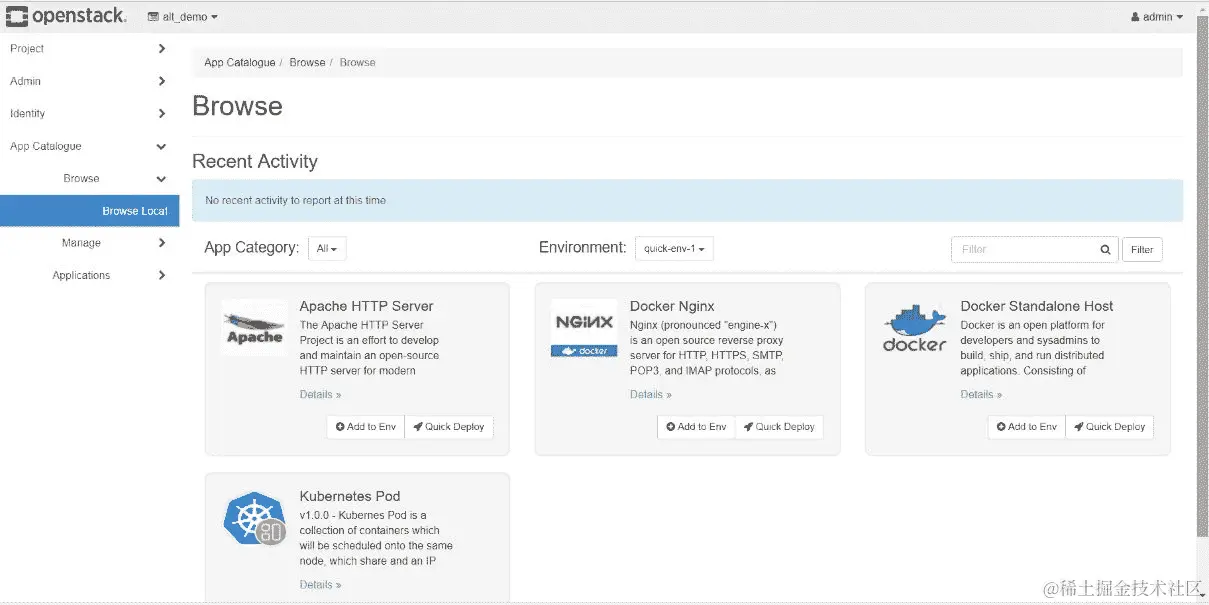1209x605 pixels.
Task: Collapse the App Catalogue section
Action: (x=90, y=146)
